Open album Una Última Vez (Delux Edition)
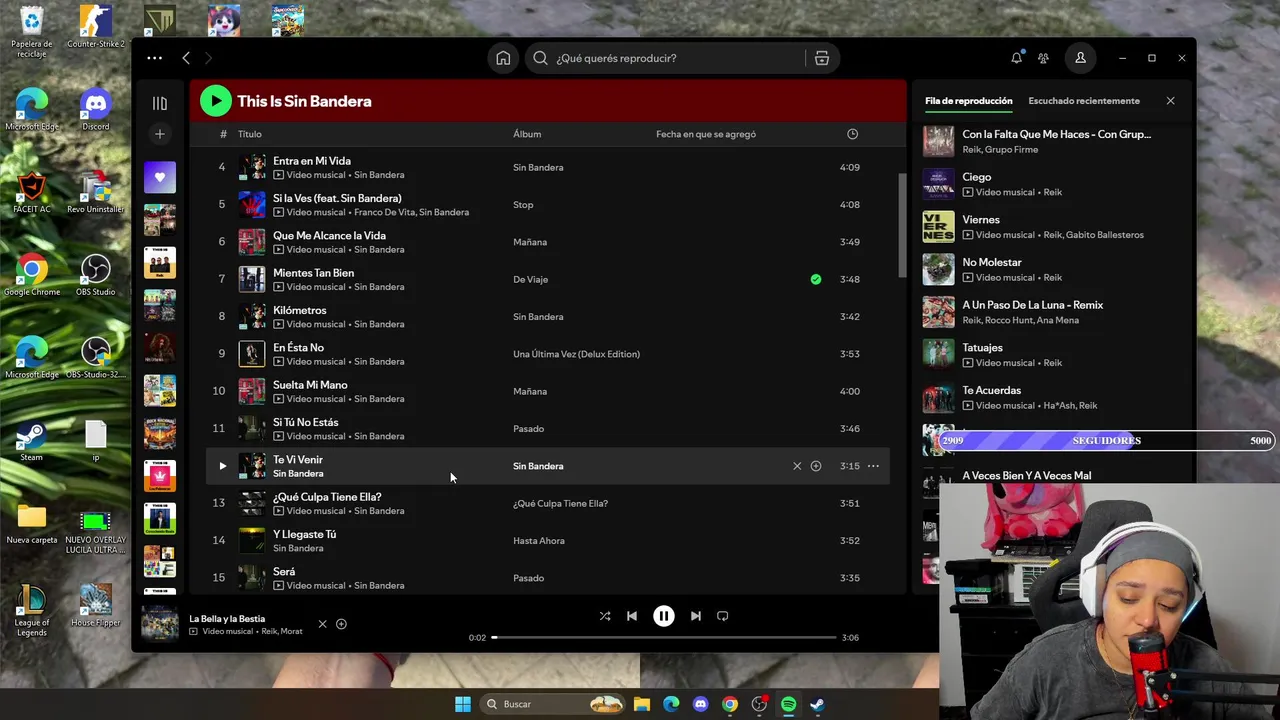This screenshot has height=720, width=1280. point(576,354)
